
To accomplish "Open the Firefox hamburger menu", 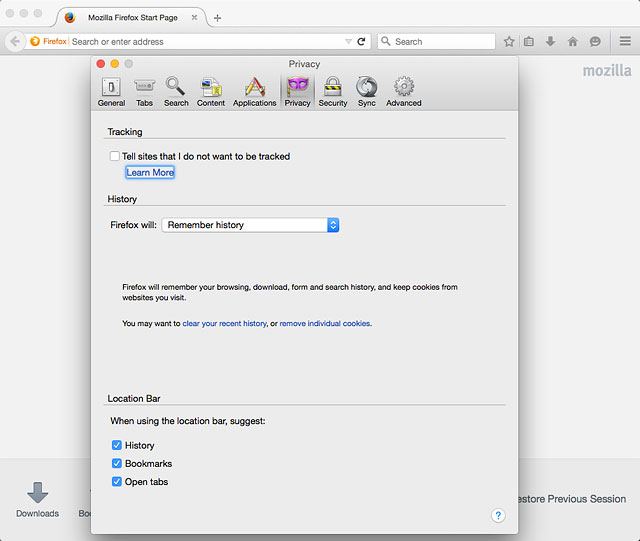I will tap(625, 41).
